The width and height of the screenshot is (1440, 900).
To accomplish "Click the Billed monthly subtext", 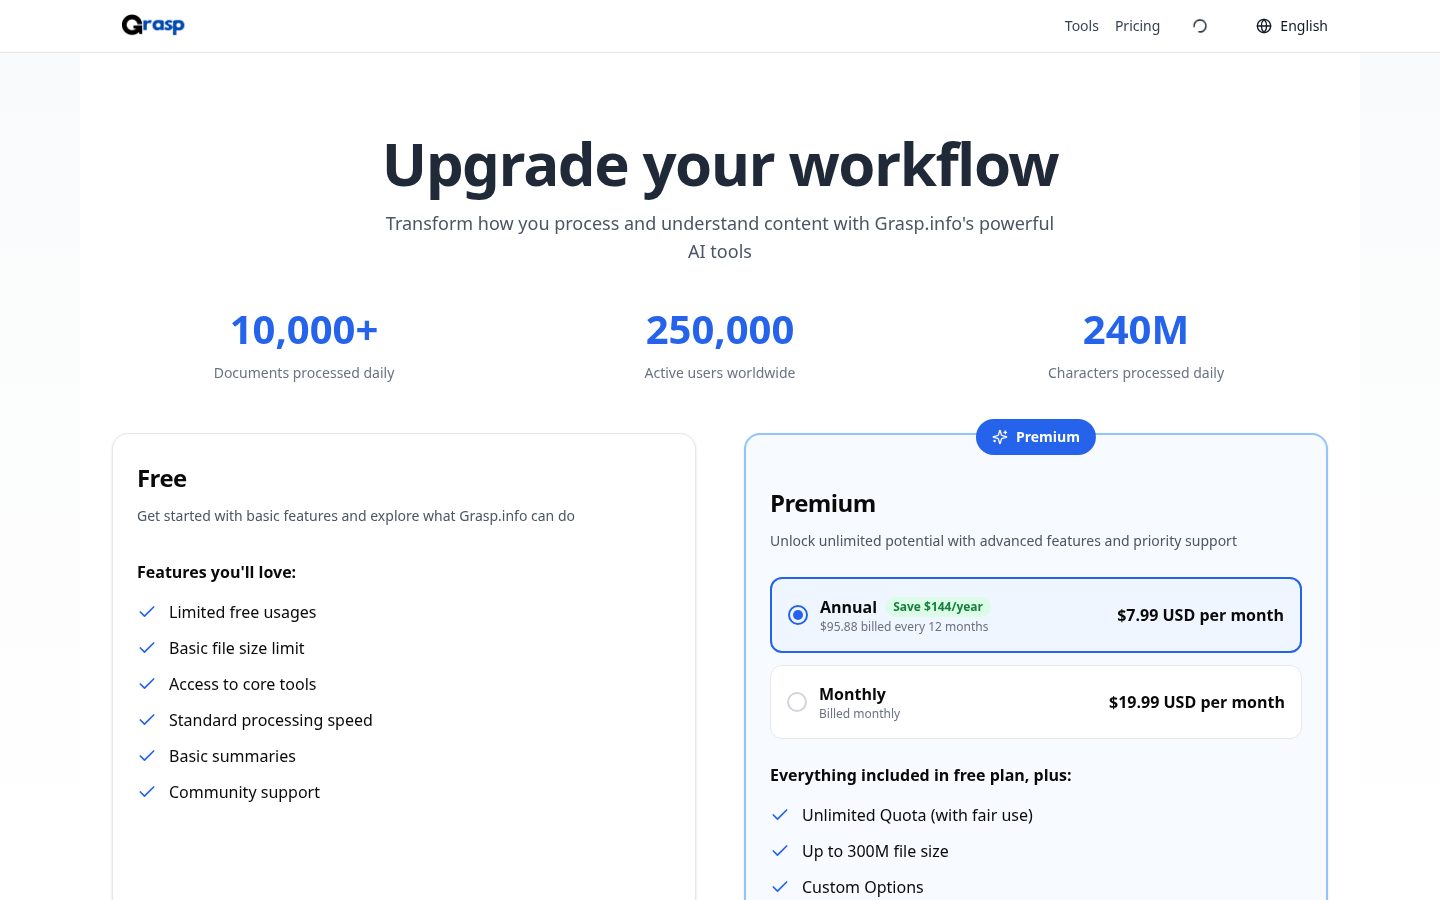I will click(x=859, y=714).
